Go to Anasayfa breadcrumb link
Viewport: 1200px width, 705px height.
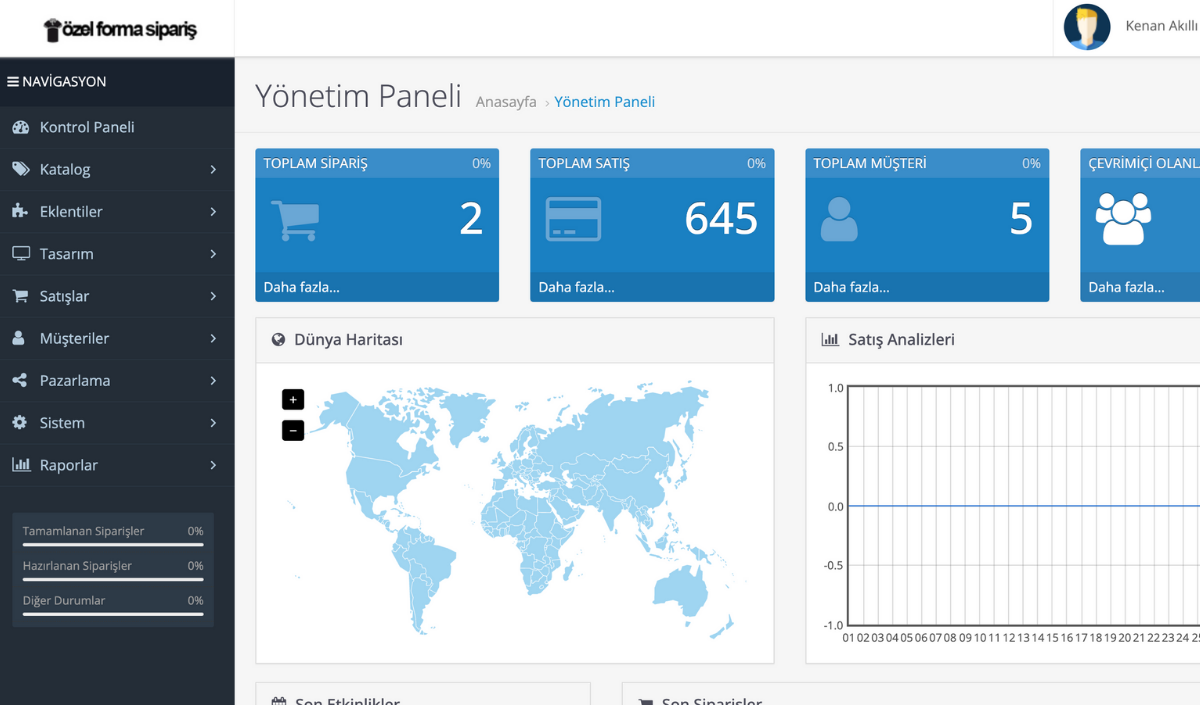tap(506, 102)
